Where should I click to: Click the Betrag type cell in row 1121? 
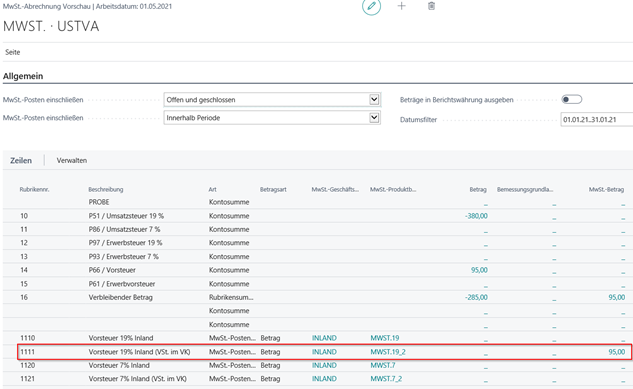click(270, 379)
